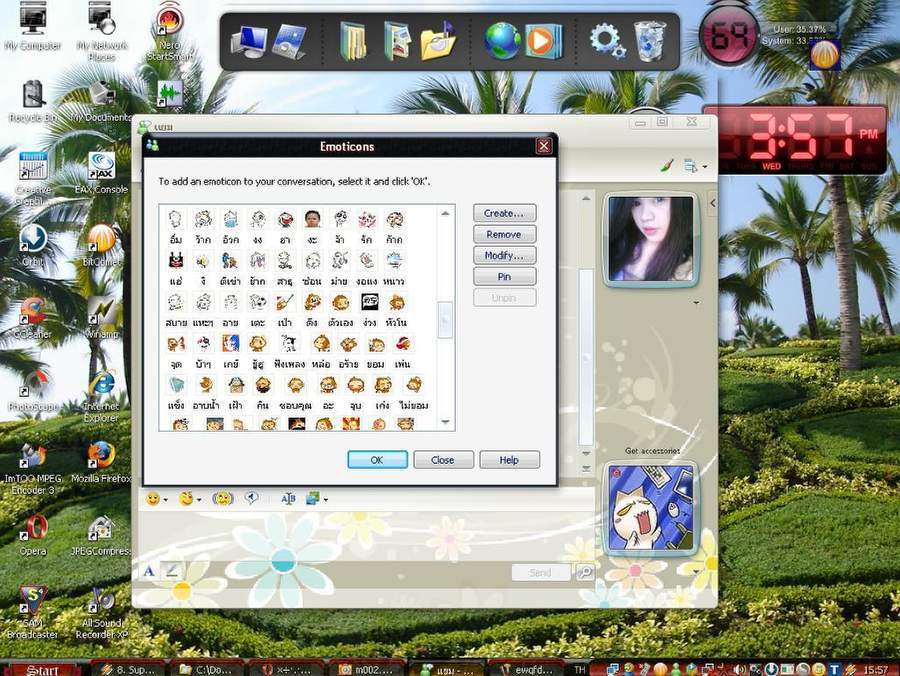Select the baby photo emoticon labeled งะ

(313, 219)
